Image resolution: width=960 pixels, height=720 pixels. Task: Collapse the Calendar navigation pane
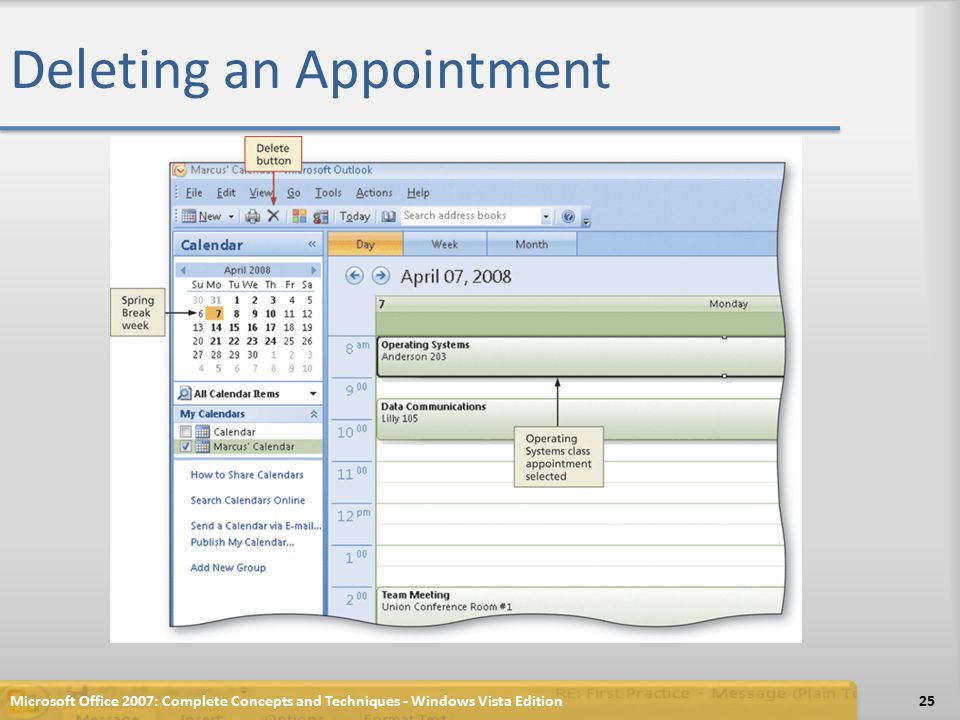[312, 244]
